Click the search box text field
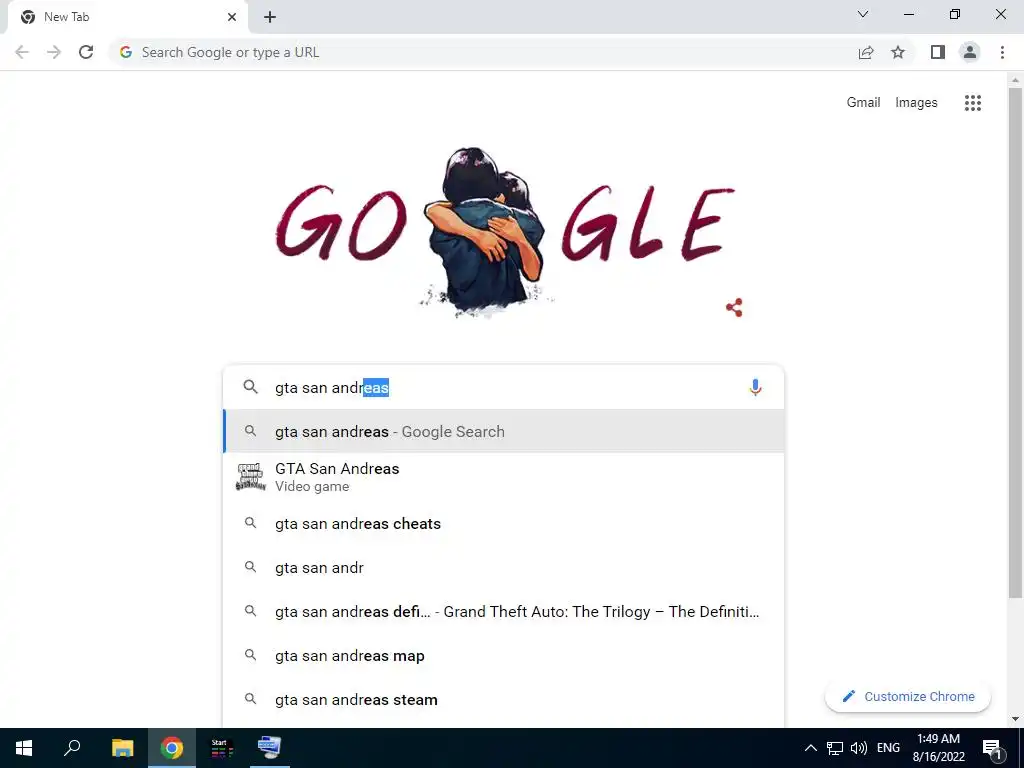1024x768 pixels. coord(503,387)
